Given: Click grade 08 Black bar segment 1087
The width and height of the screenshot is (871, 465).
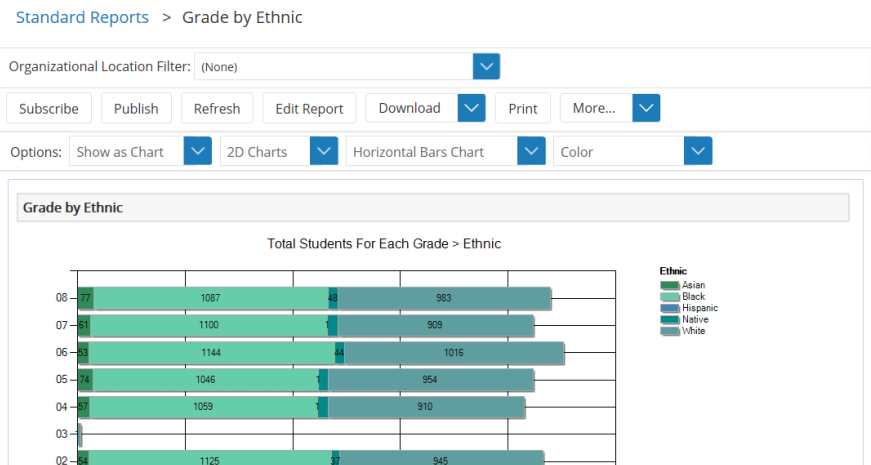Looking at the screenshot, I should pos(210,298).
